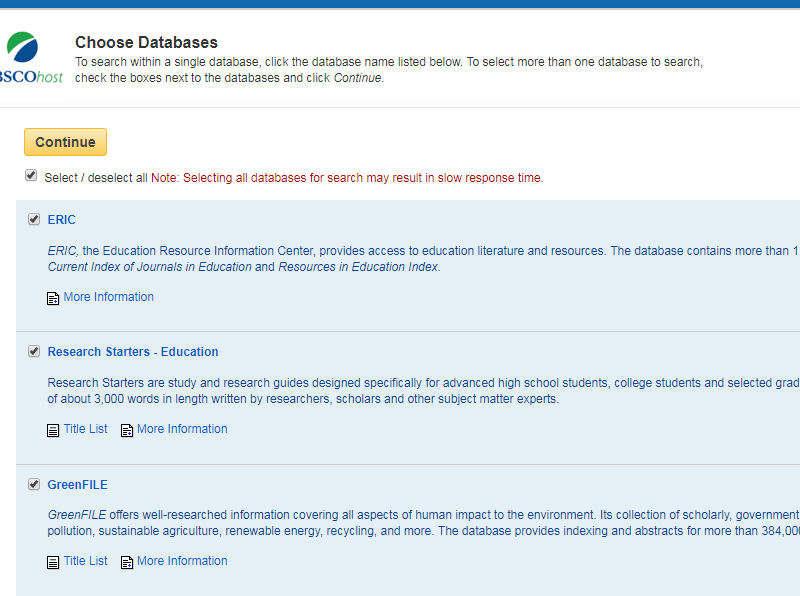
Task: Uncheck the Research Starters - Education checkbox
Action: (x=34, y=351)
